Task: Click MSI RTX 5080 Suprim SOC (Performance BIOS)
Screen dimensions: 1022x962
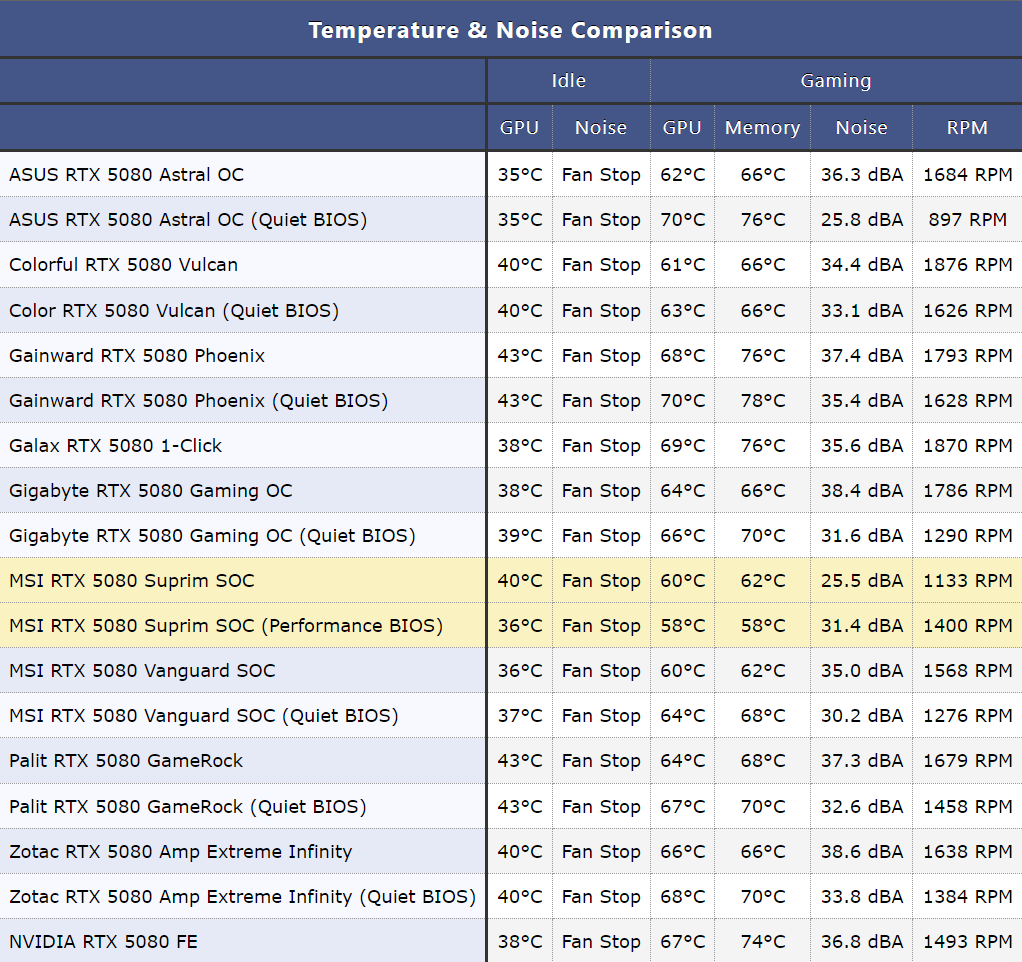Action: coord(225,626)
